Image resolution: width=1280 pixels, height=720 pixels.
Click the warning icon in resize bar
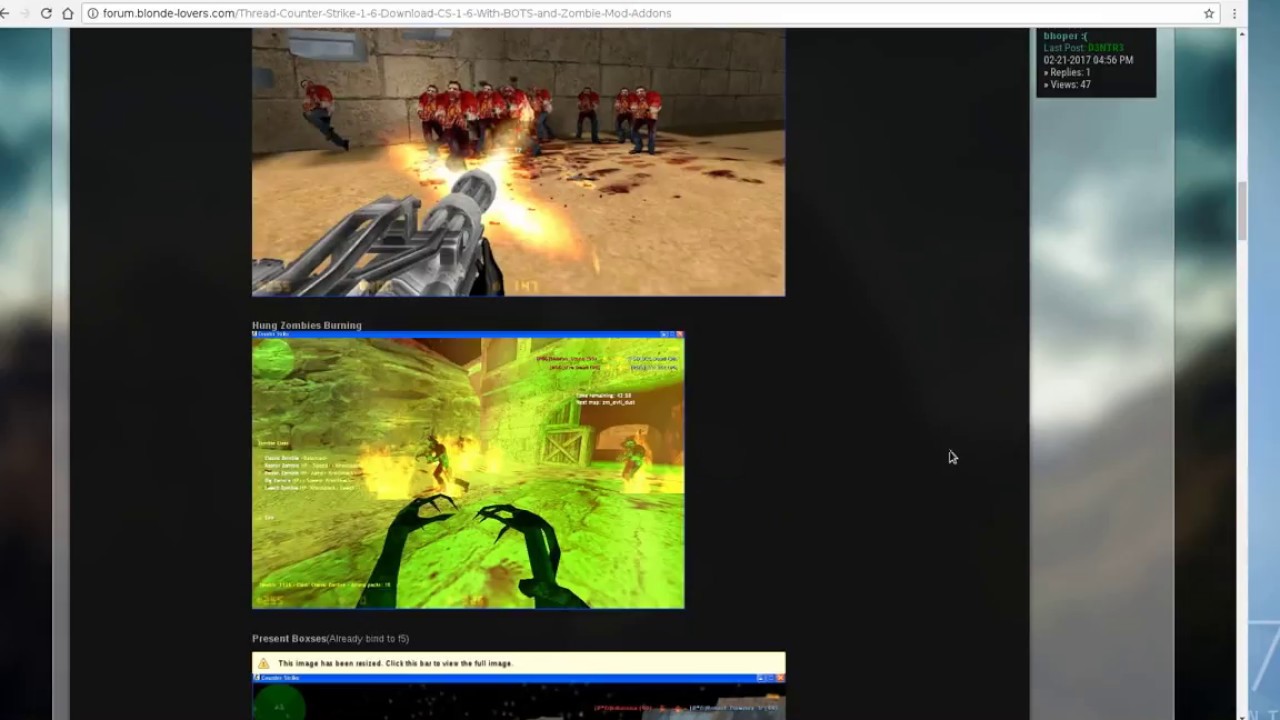(263, 663)
